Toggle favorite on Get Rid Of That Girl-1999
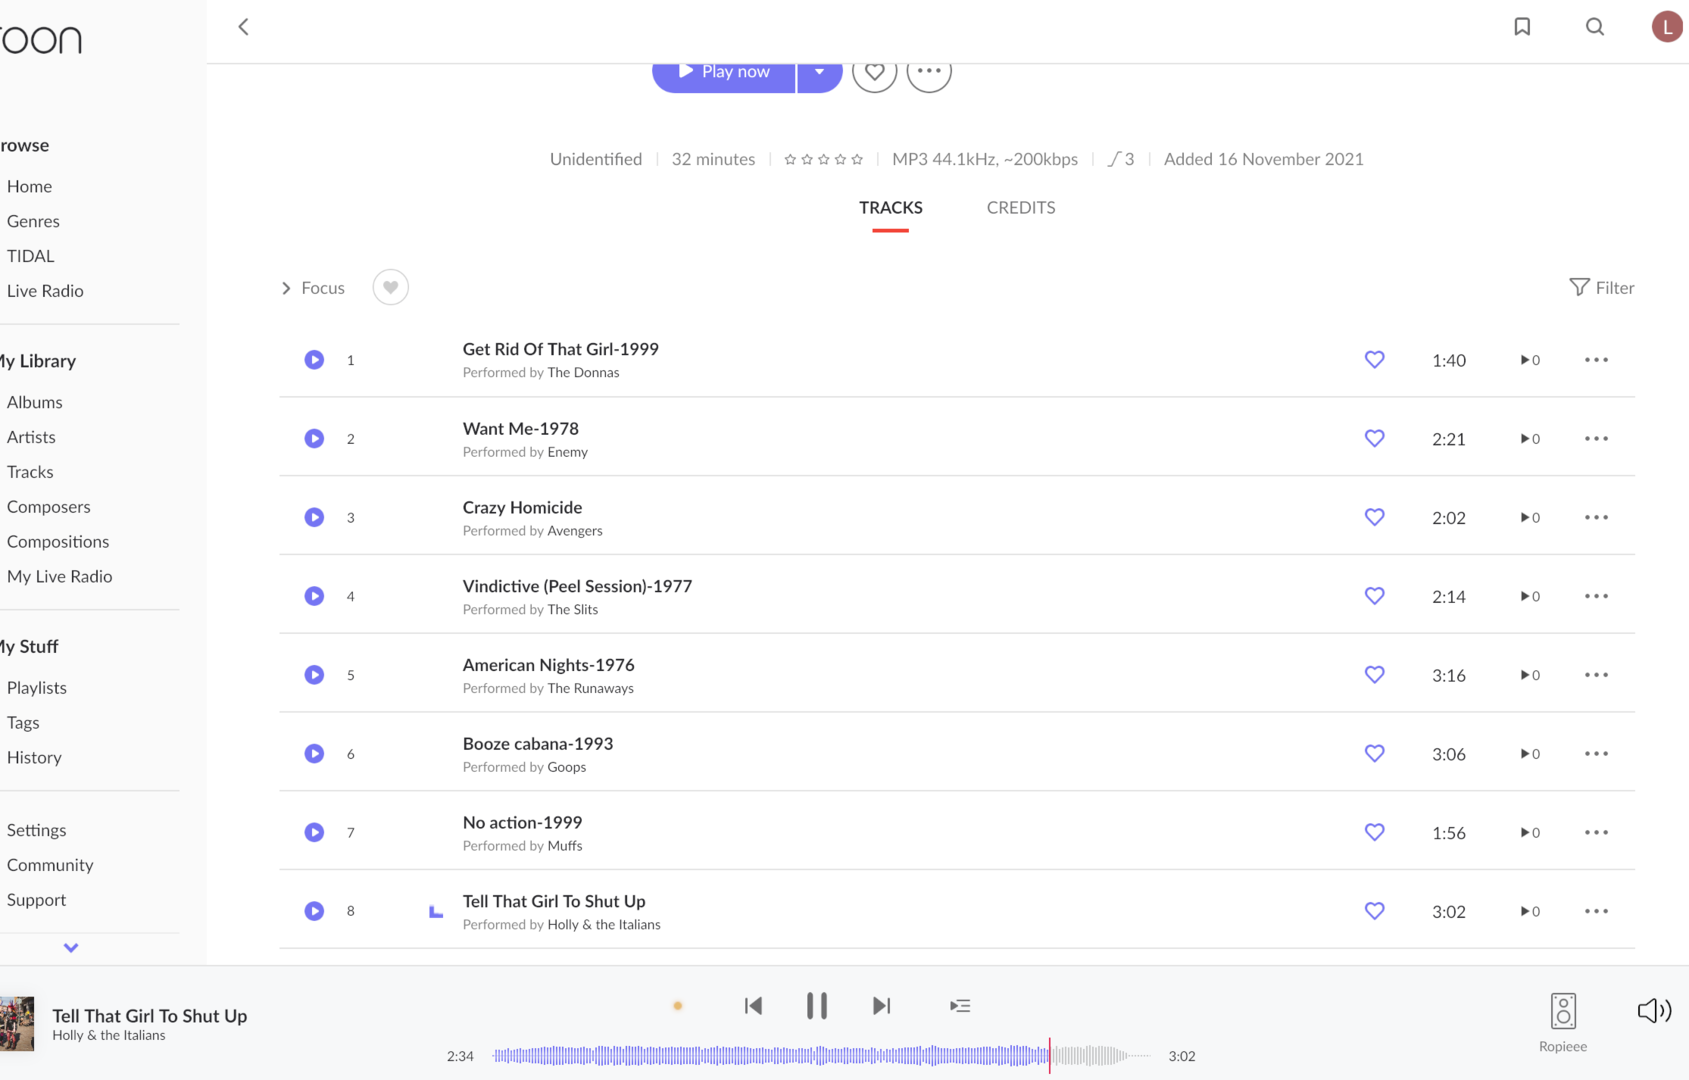Image resolution: width=1689 pixels, height=1080 pixels. [1374, 360]
